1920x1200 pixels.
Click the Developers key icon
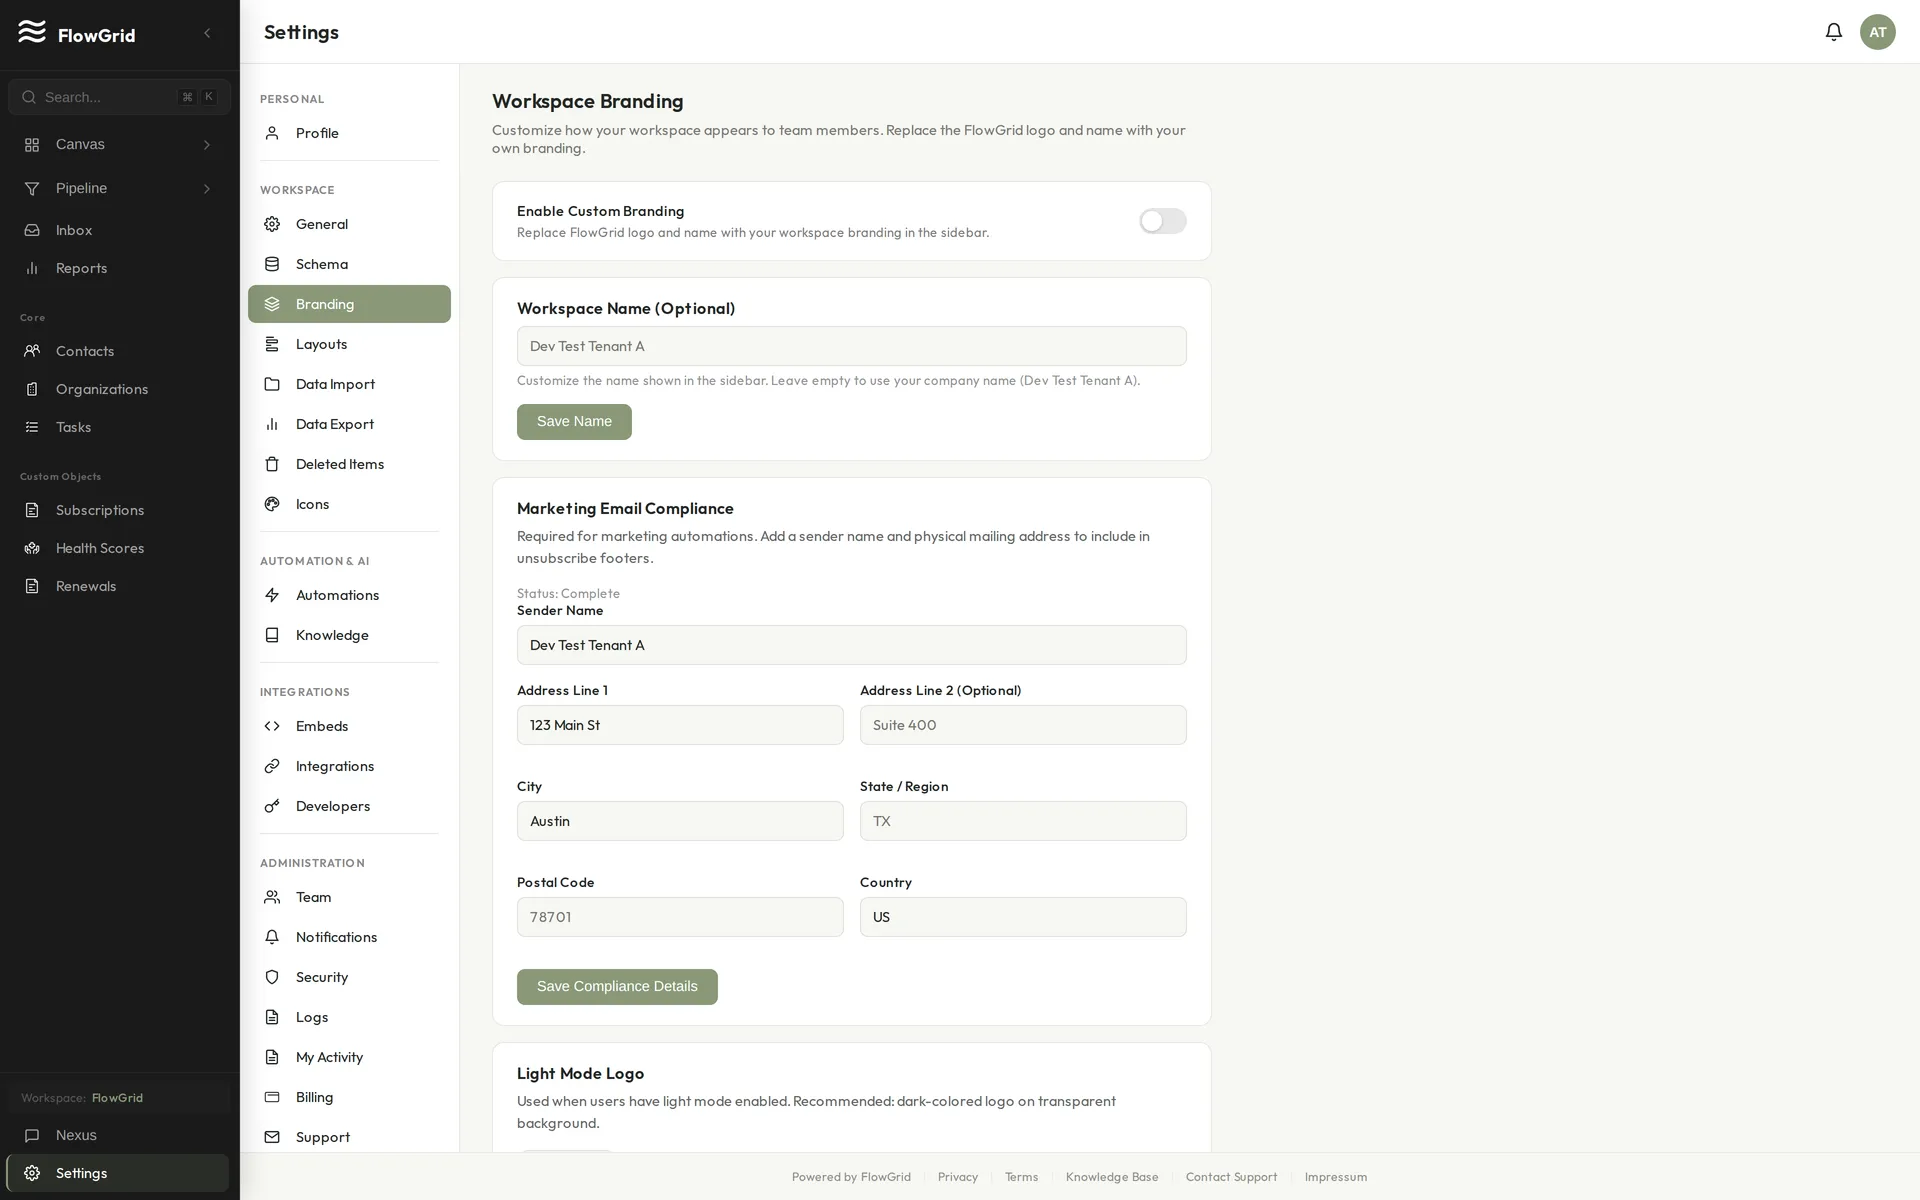[272, 806]
